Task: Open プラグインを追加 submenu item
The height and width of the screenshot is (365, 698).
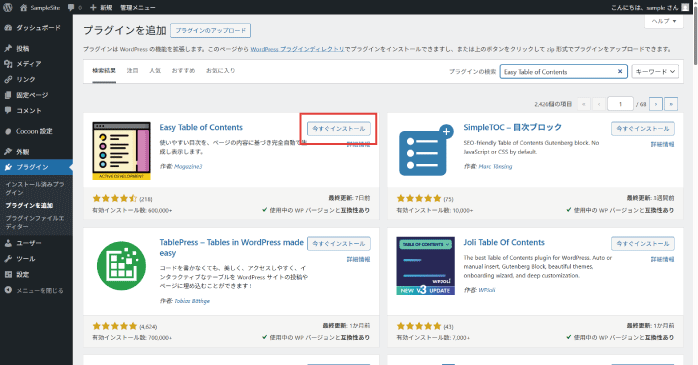Action: pos(29,206)
